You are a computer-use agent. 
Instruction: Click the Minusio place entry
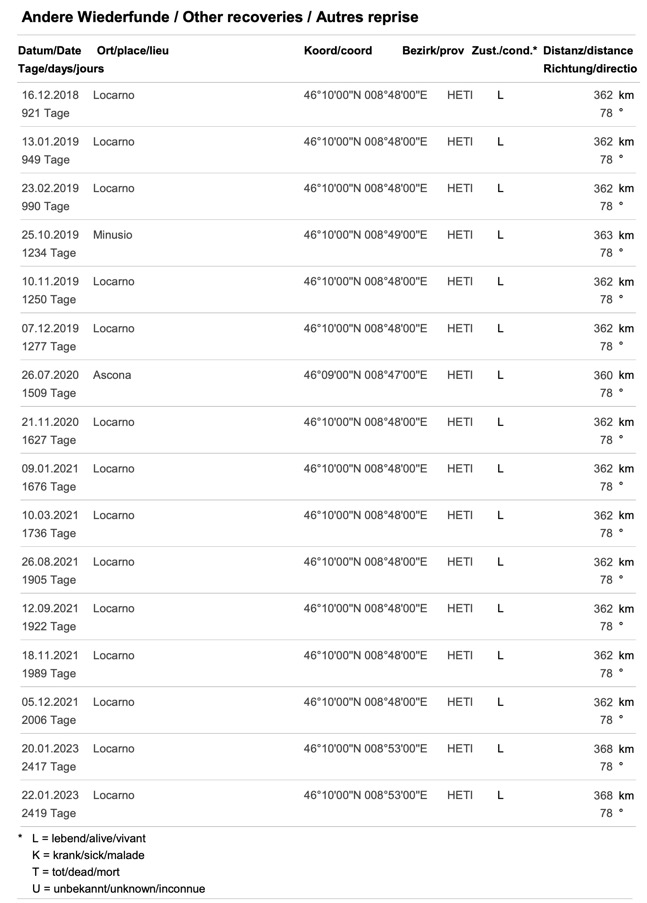(112, 235)
